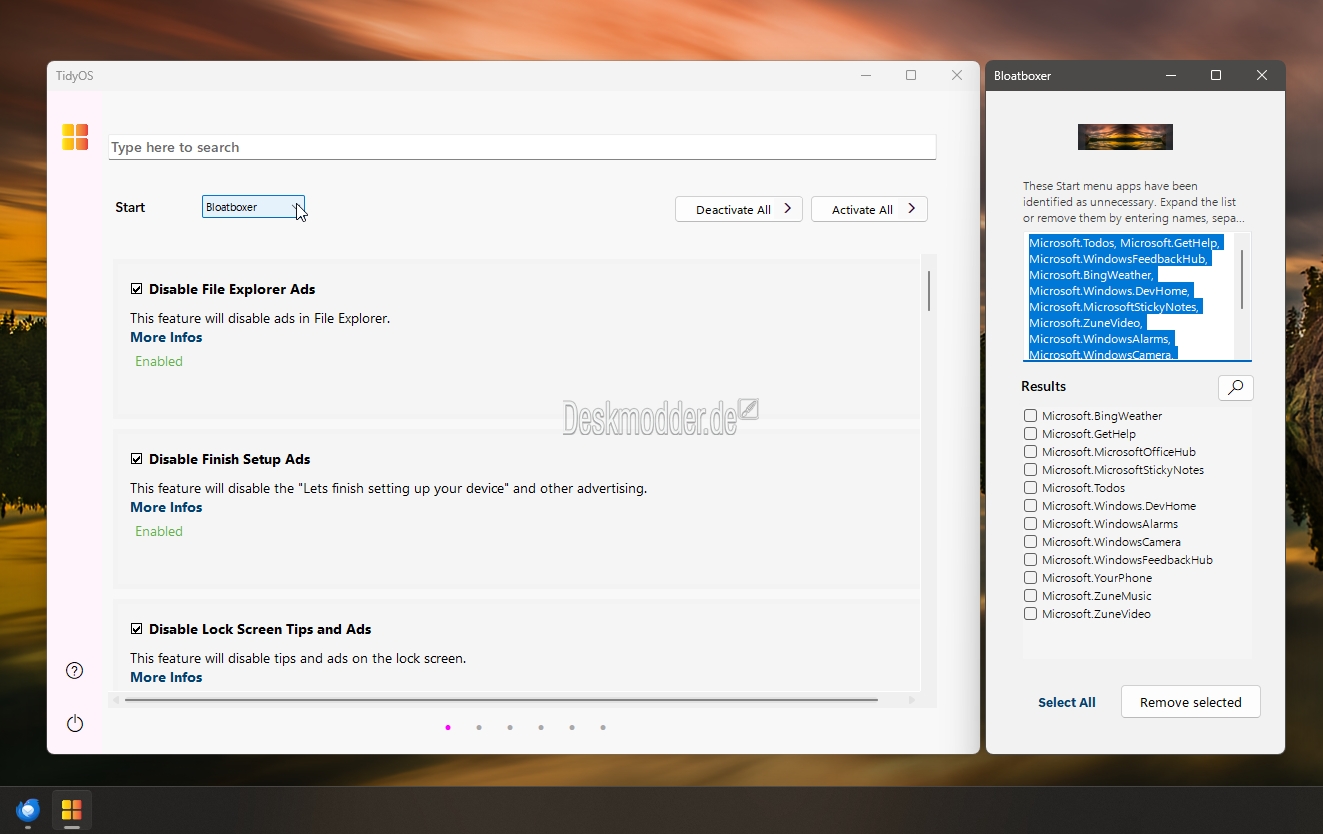Screen dimensions: 1323x834
Task: Click the app names text box in Bloatboxer
Action: click(x=1137, y=297)
